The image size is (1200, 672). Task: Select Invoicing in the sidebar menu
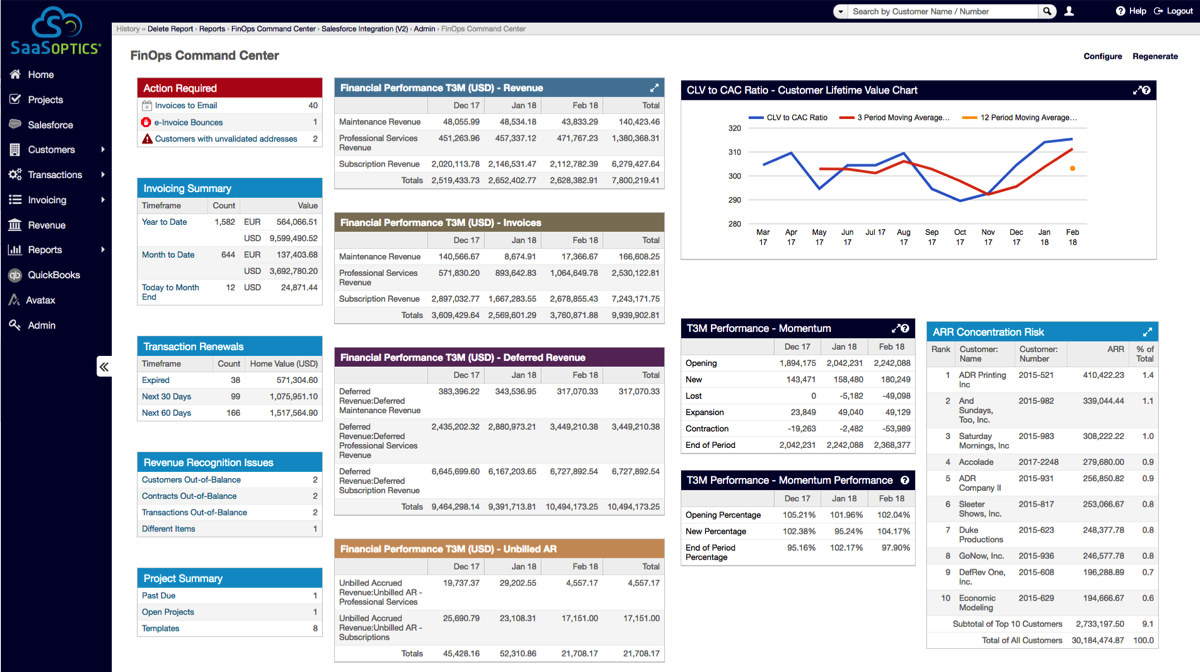pos(47,200)
